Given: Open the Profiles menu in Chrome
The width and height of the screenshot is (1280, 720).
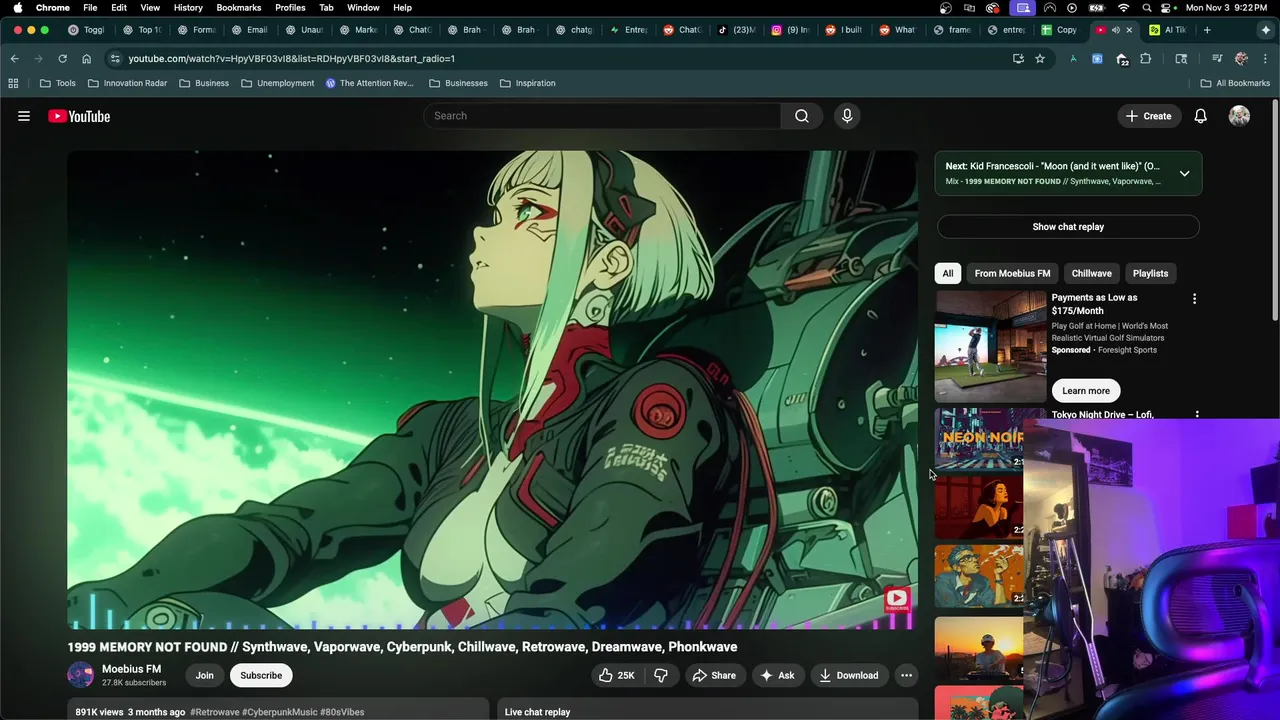Looking at the screenshot, I should click(x=290, y=7).
